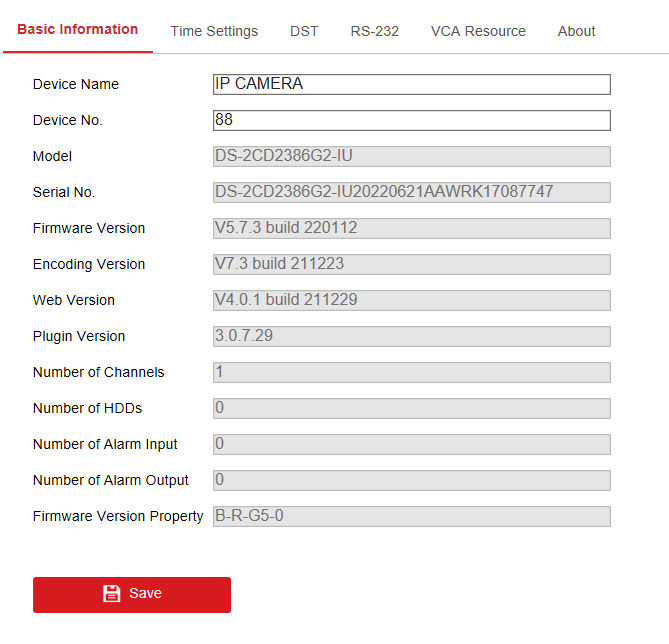
Task: Show the About tab
Action: pyautogui.click(x=576, y=31)
